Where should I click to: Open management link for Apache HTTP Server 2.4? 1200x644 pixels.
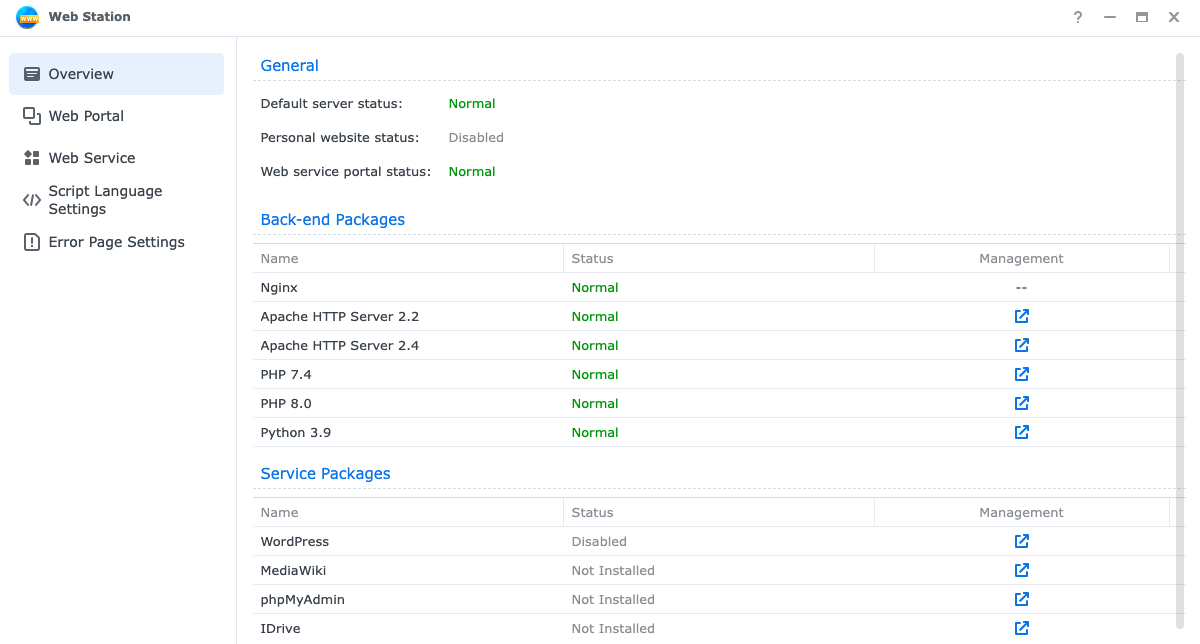click(x=1021, y=345)
